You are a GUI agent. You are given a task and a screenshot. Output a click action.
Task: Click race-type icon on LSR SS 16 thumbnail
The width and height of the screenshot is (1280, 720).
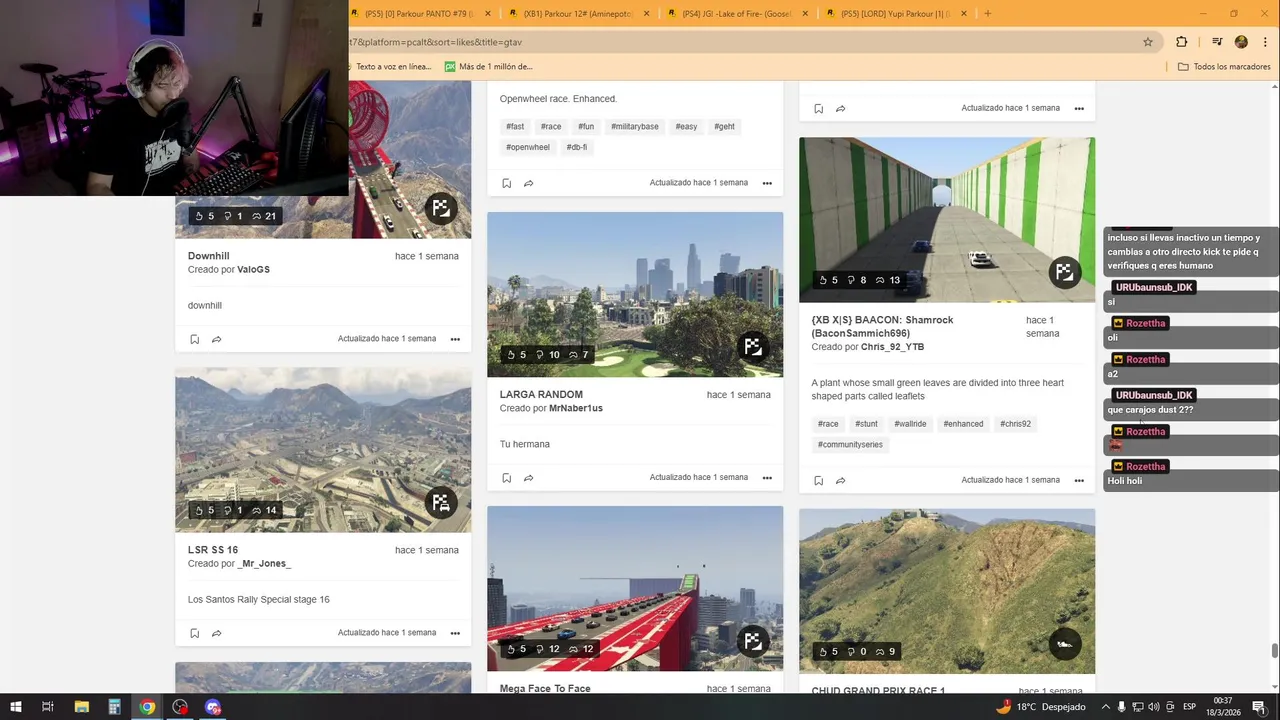(441, 503)
